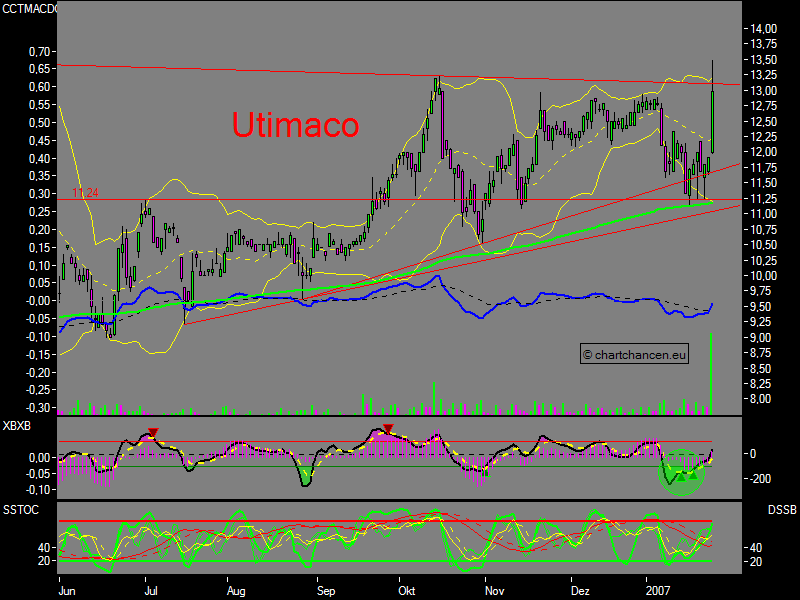Select the tallest green volume bar

click(x=710, y=375)
